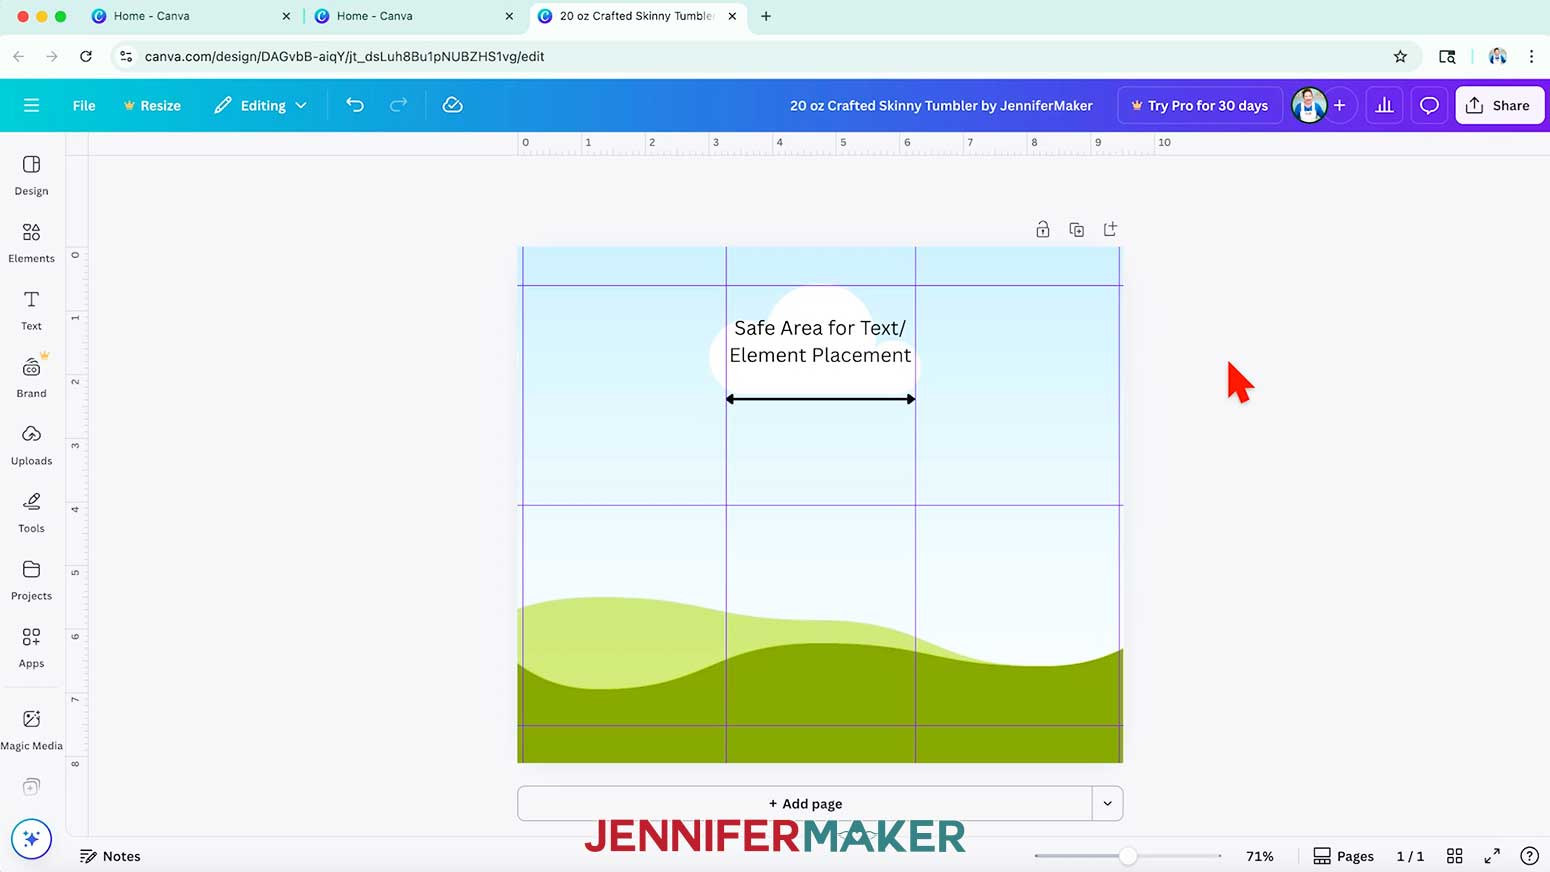Open the tab search side panel icon

1447,56
